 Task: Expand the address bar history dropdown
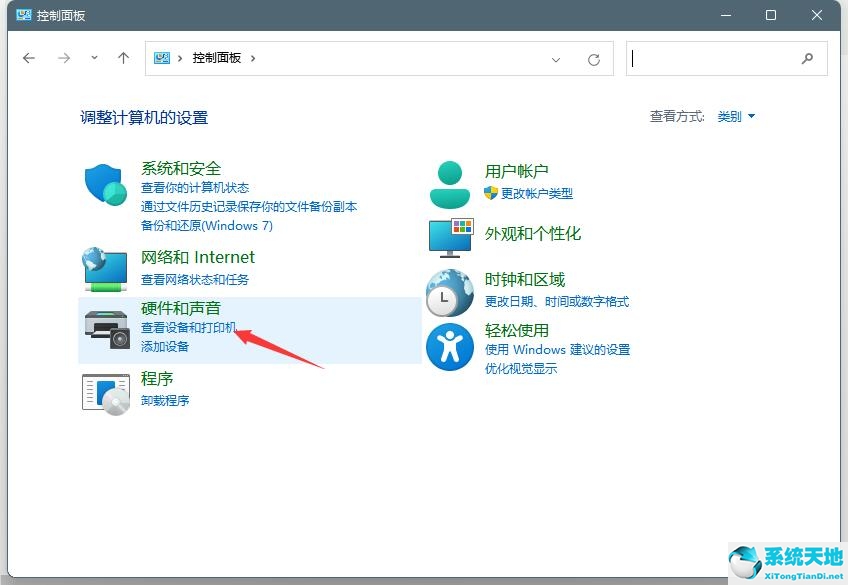[x=556, y=60]
